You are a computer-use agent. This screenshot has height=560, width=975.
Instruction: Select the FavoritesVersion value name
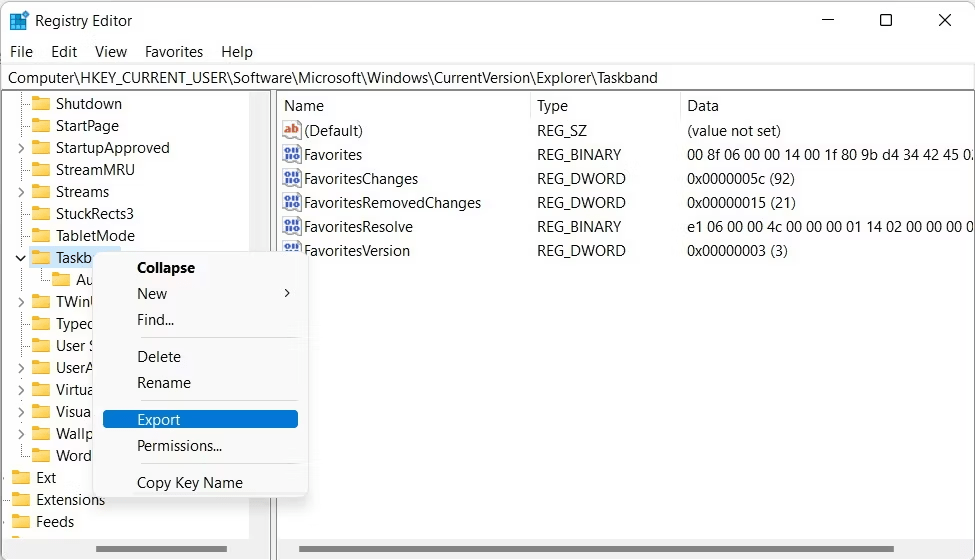pos(357,251)
